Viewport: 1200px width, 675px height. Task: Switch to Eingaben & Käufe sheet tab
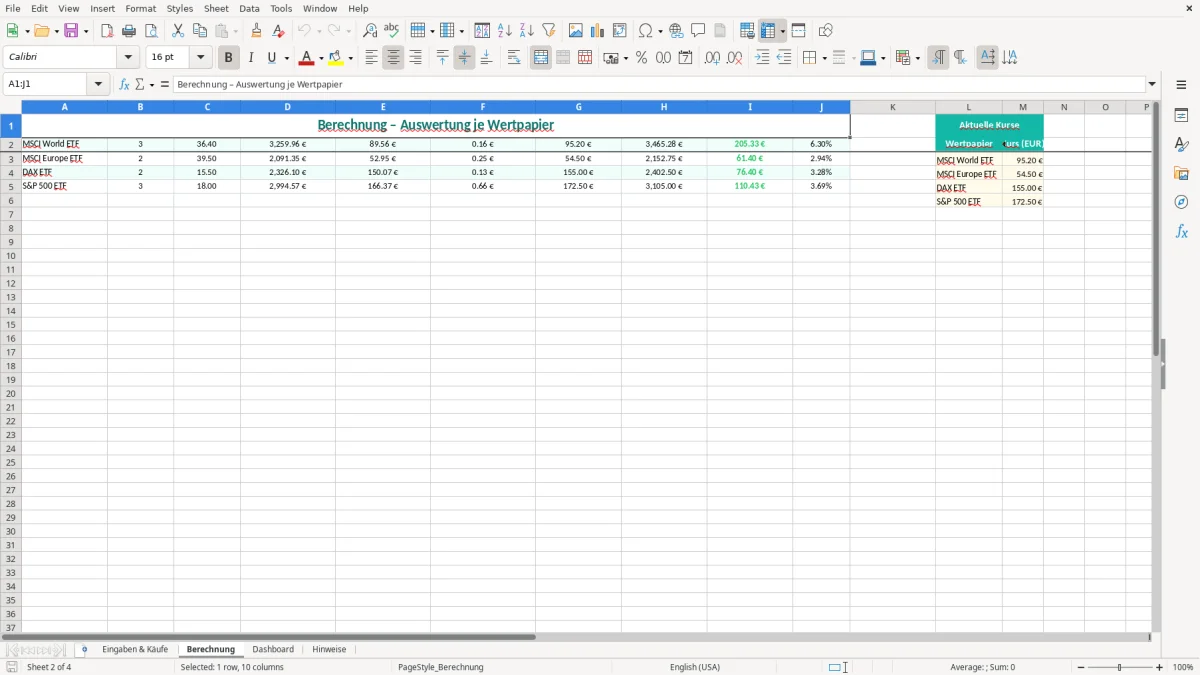[x=135, y=650]
